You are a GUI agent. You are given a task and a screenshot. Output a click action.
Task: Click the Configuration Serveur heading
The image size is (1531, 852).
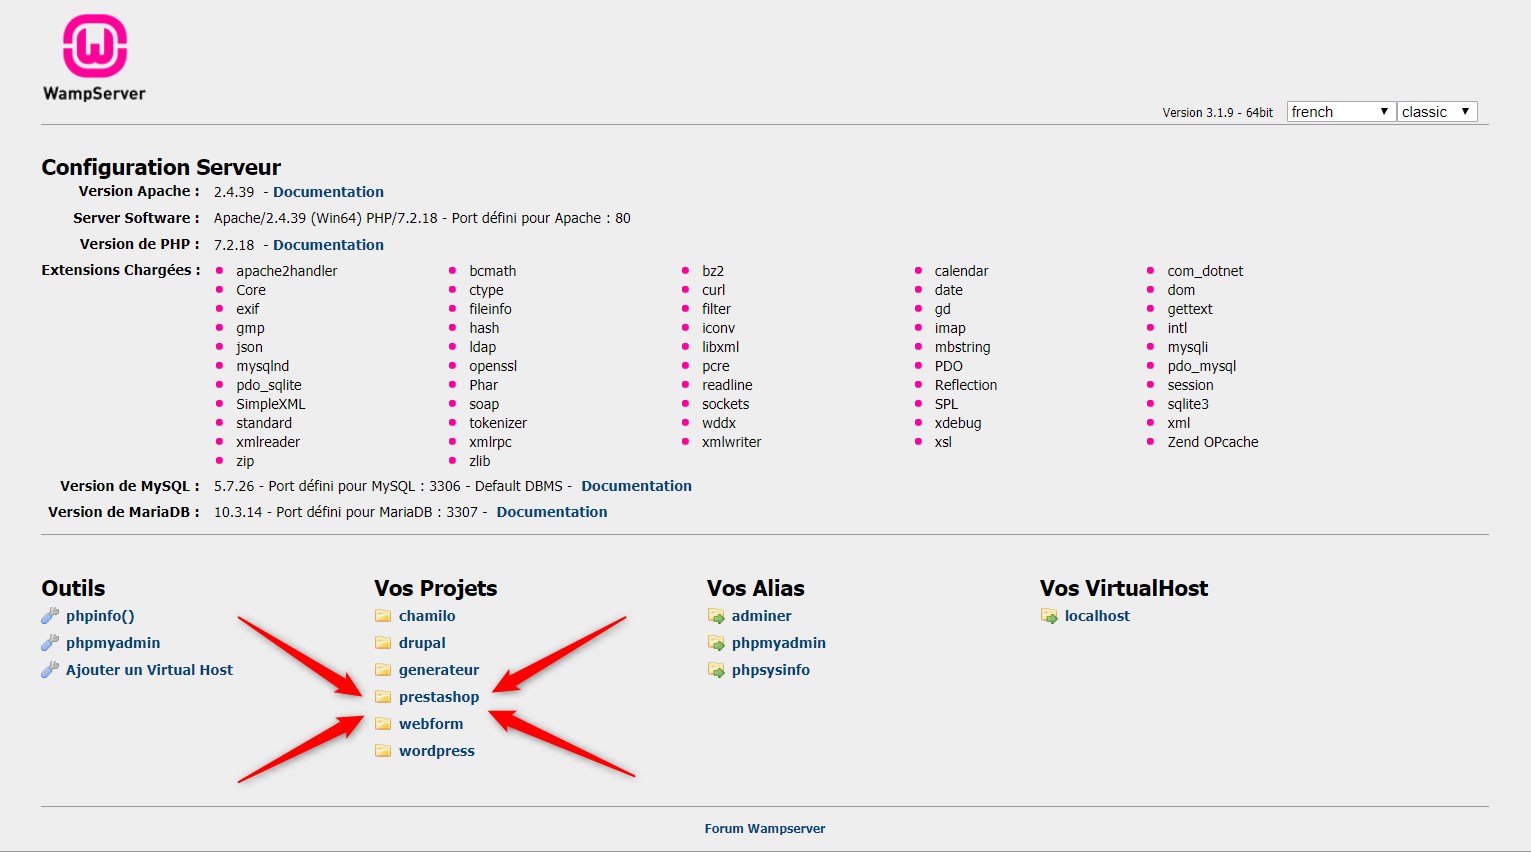161,167
